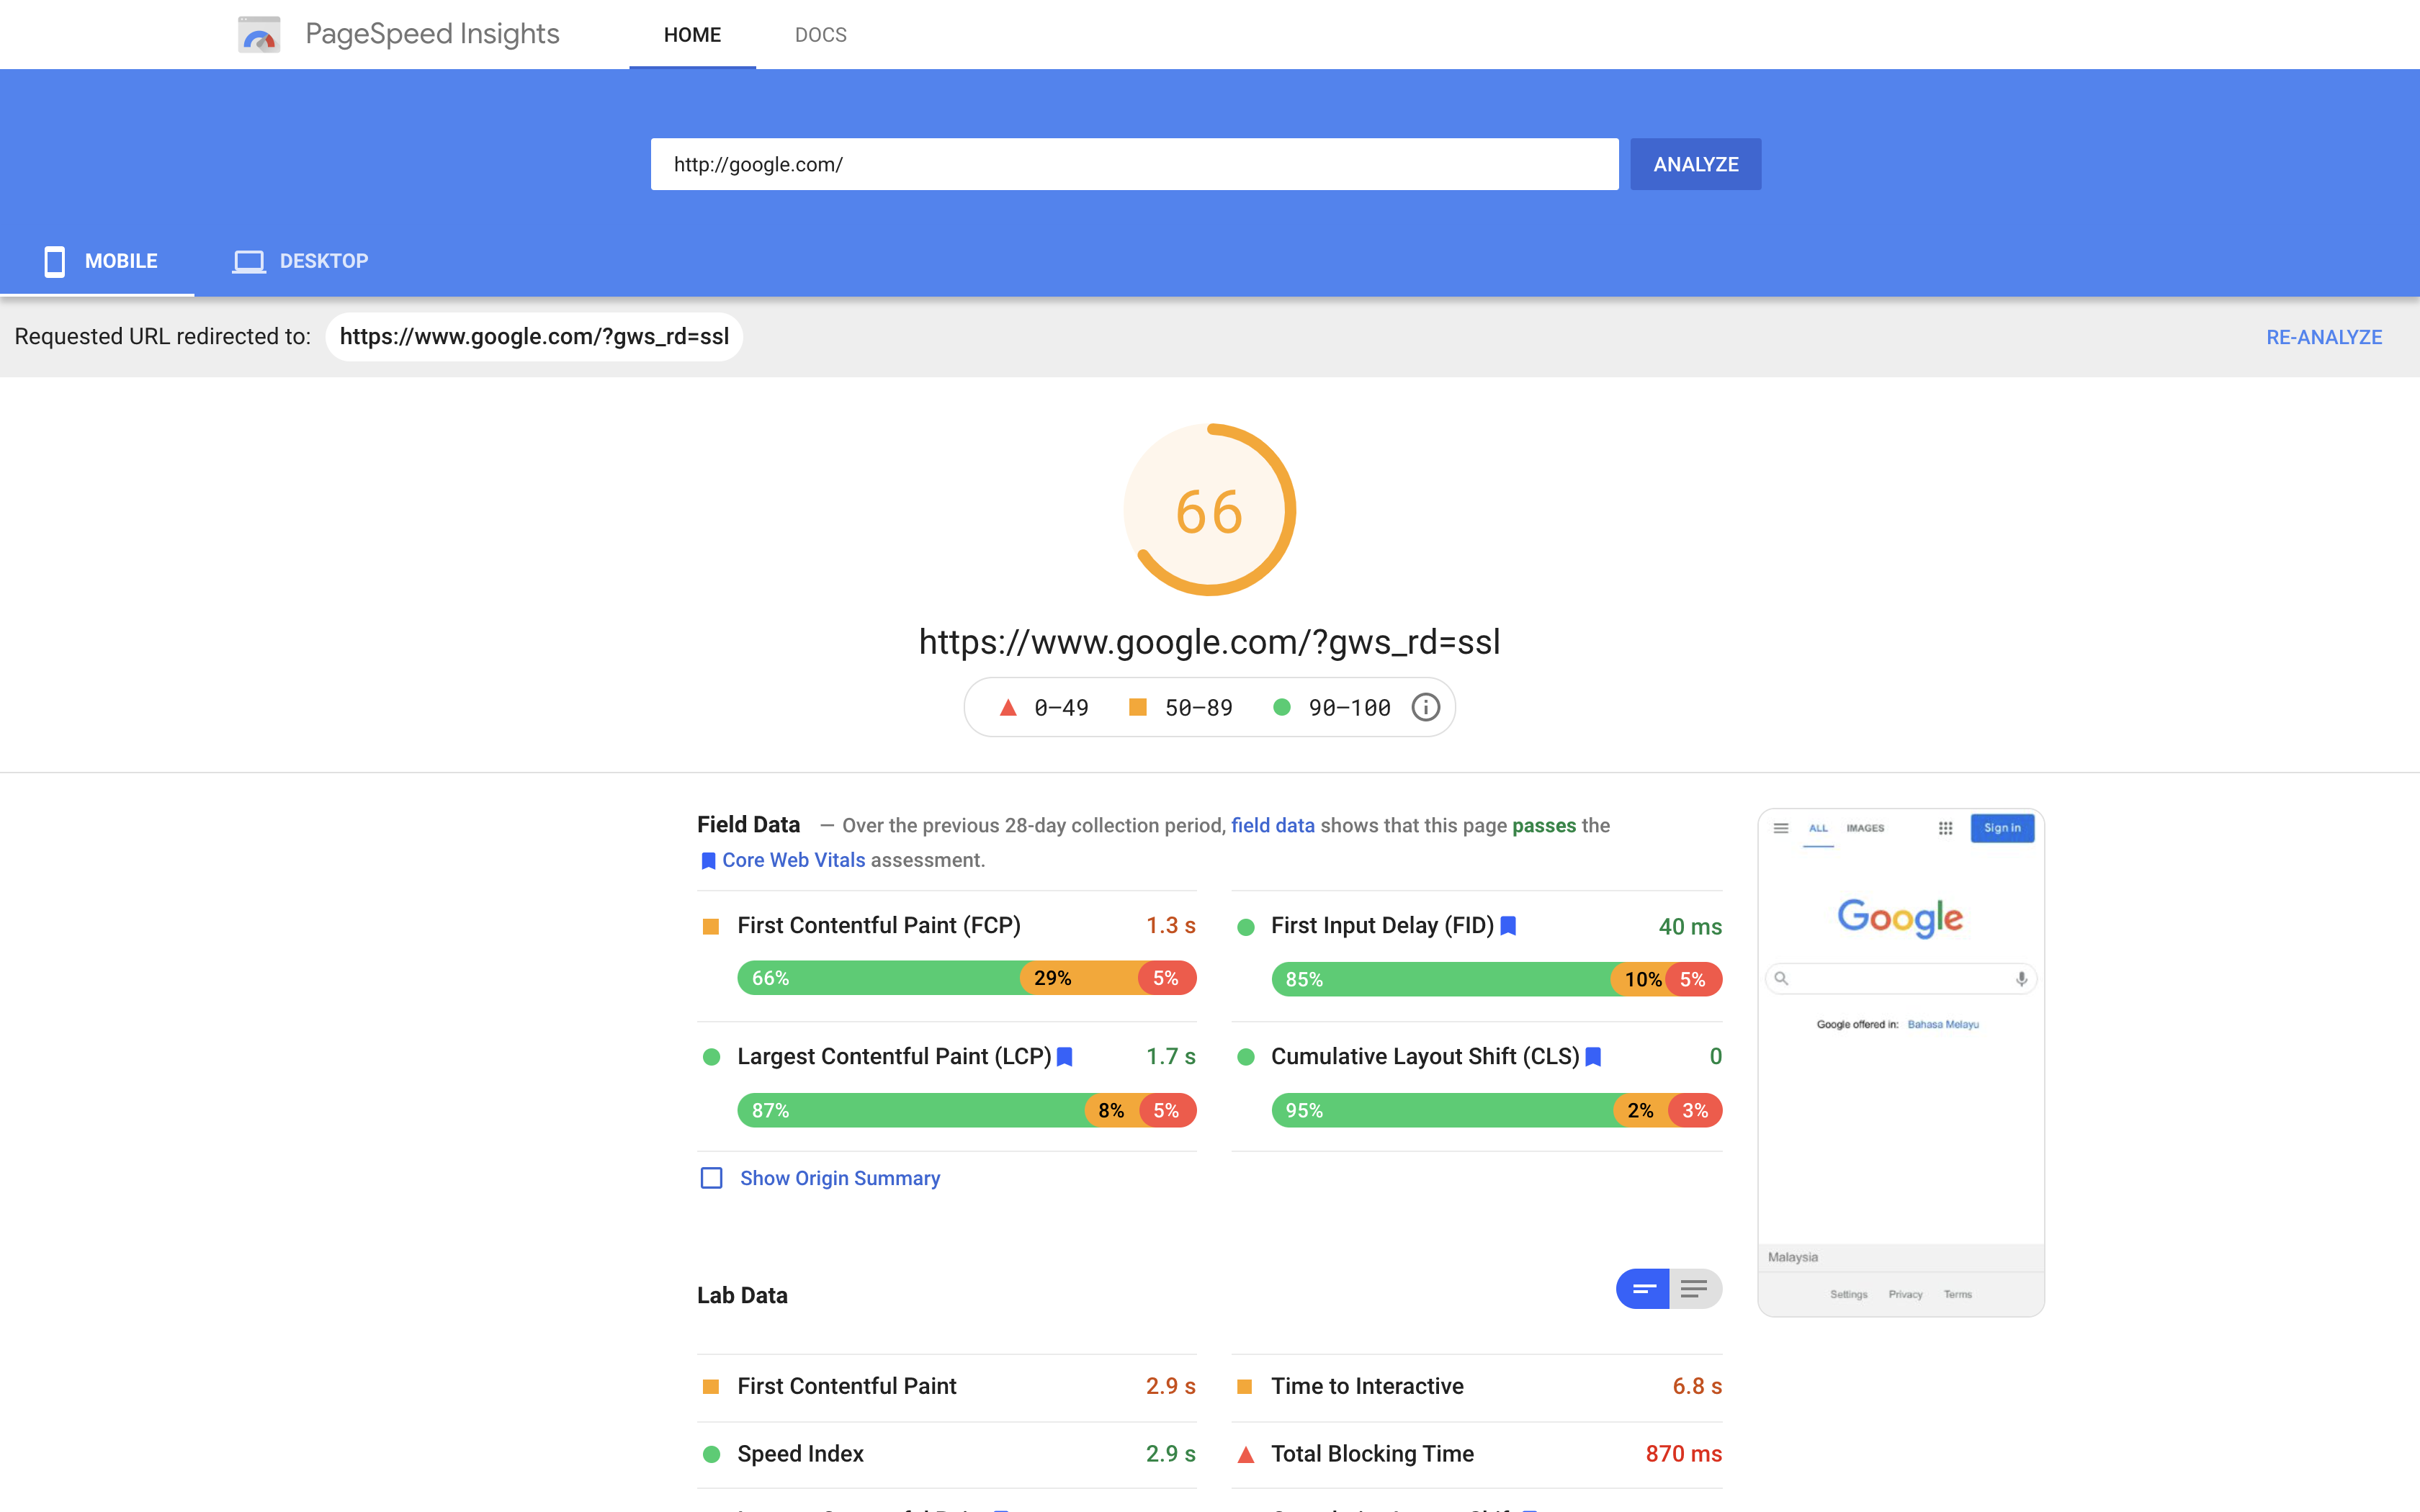2420x1512 pixels.
Task: Click the PageSpeed Insights logo icon
Action: [259, 35]
